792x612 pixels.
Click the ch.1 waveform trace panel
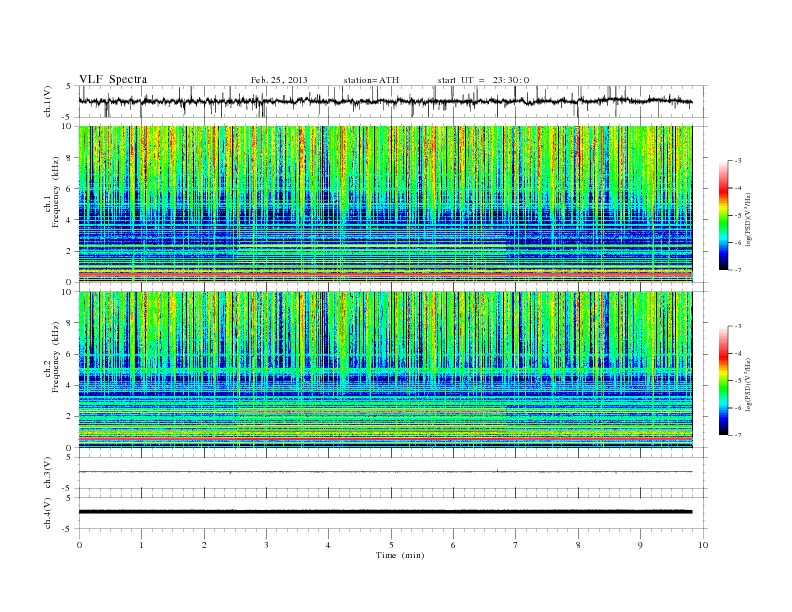coord(393,101)
